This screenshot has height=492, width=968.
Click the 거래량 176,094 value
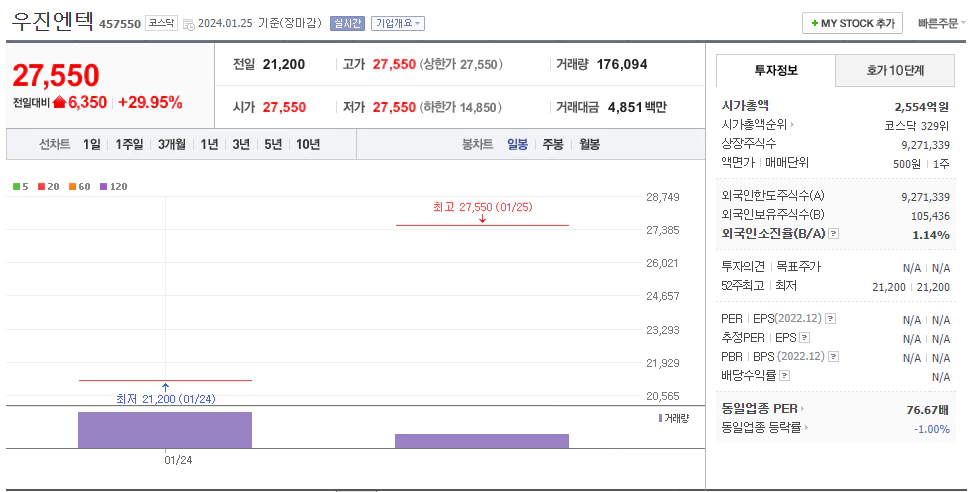(622, 64)
